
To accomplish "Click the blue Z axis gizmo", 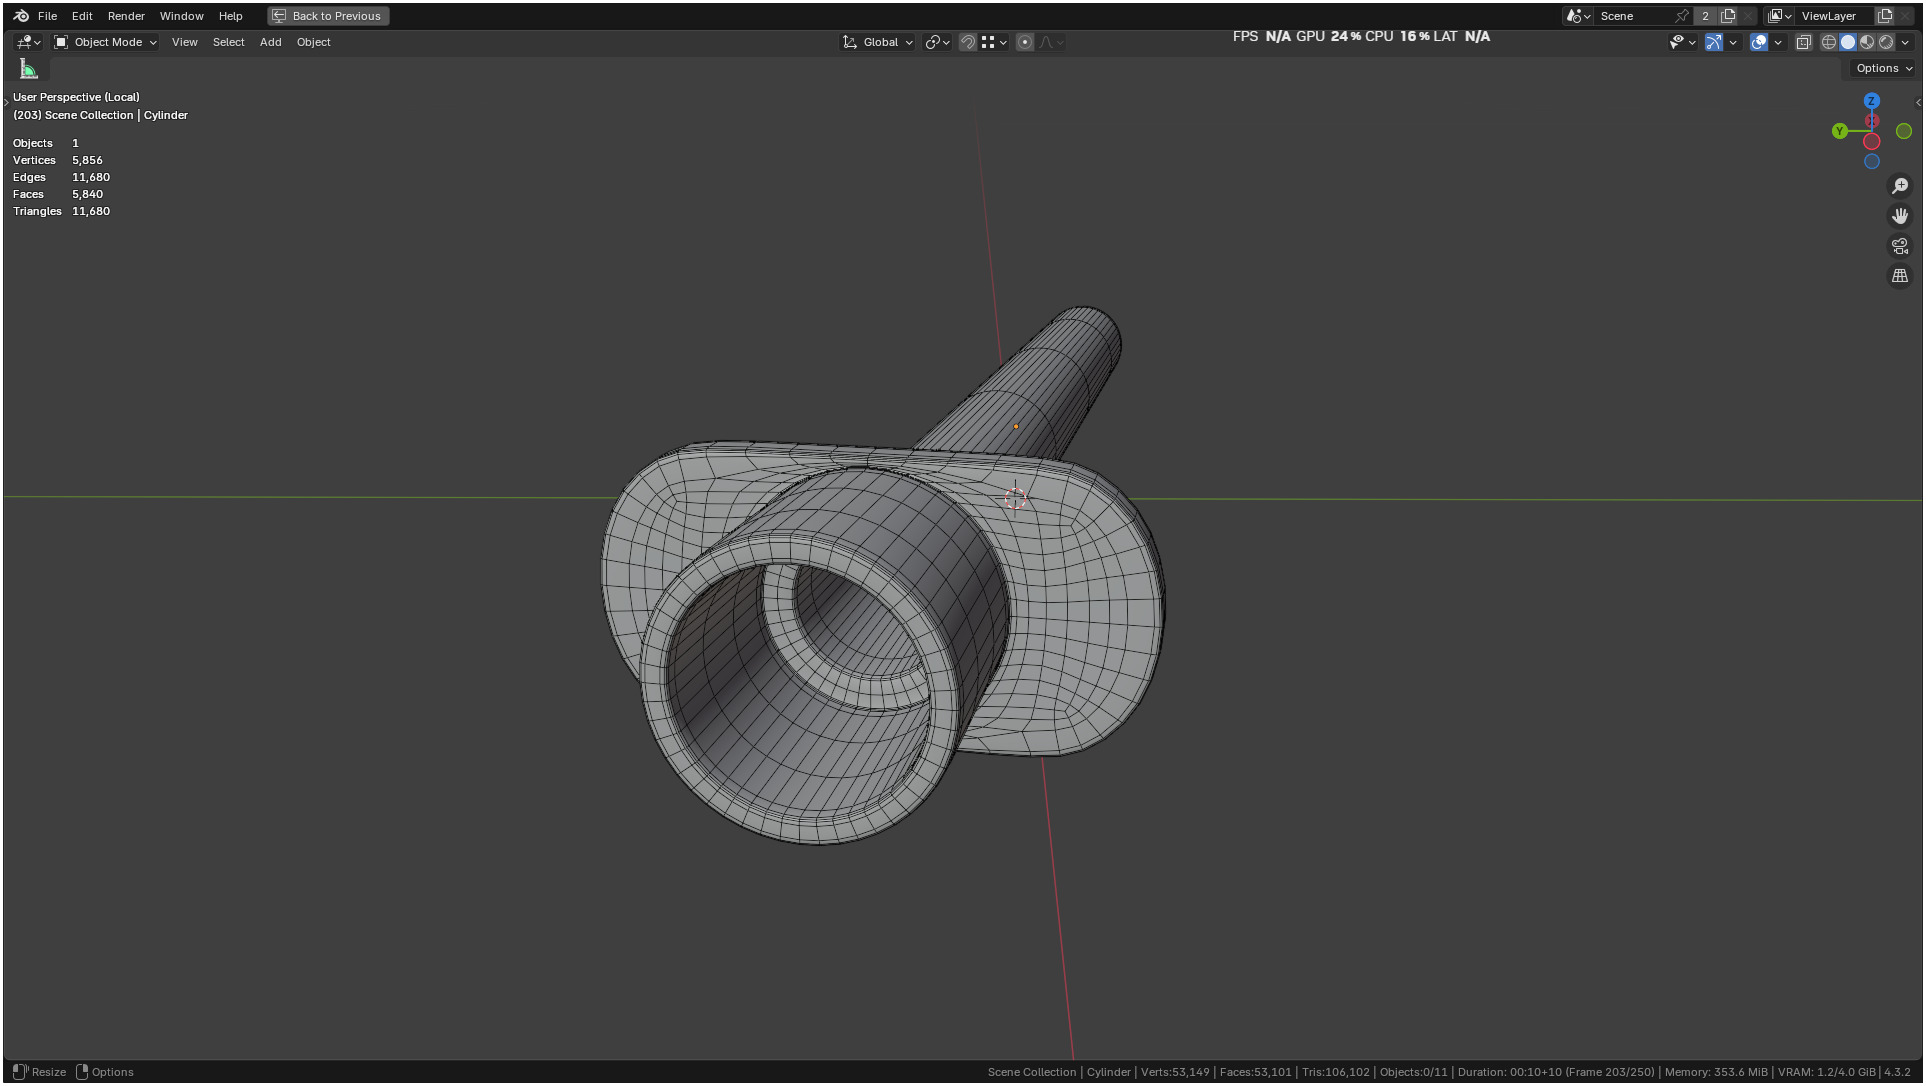I will point(1872,101).
